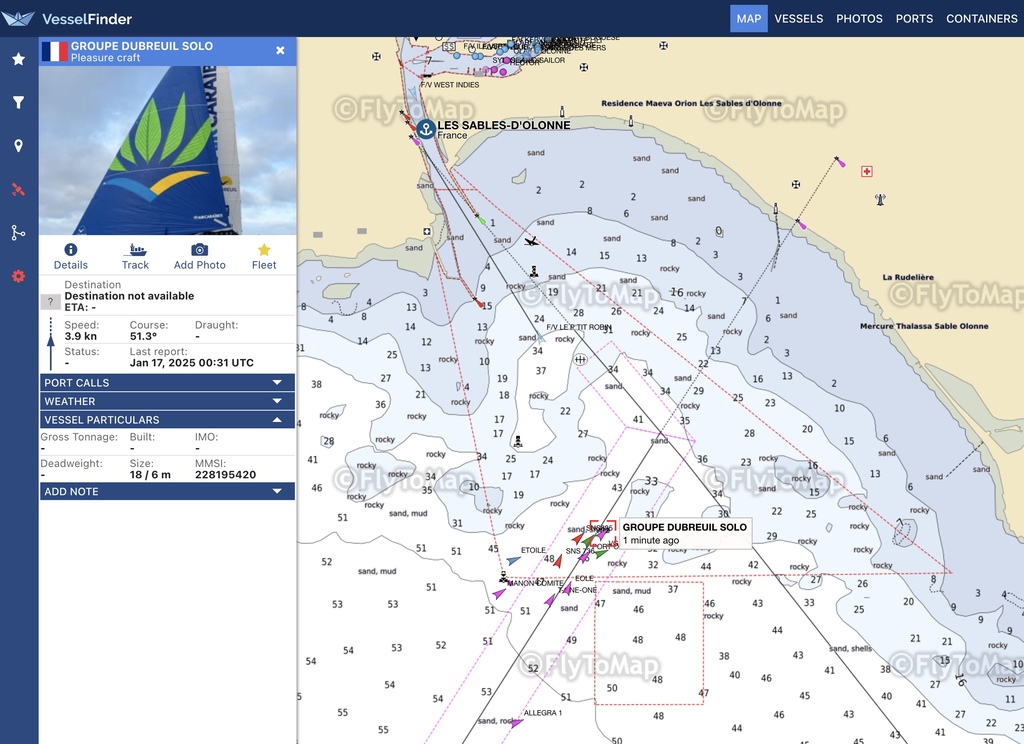
Task: Open the red settings gear icon
Action: pos(18,276)
